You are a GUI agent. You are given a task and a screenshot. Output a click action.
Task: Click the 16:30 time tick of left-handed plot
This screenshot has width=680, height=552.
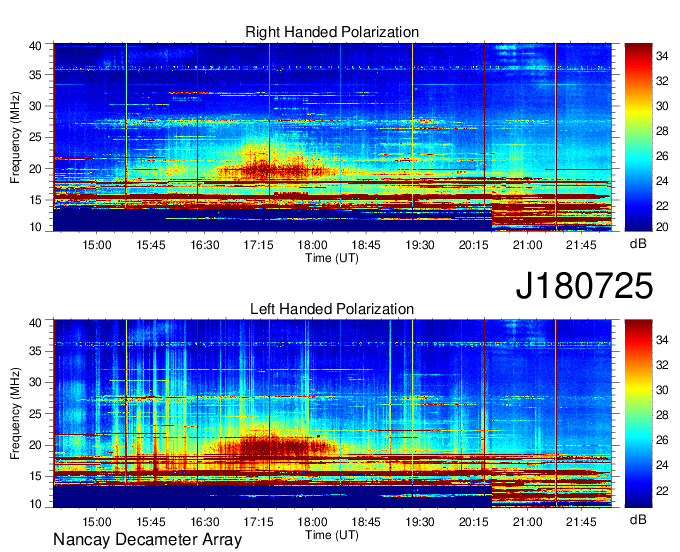(x=205, y=521)
